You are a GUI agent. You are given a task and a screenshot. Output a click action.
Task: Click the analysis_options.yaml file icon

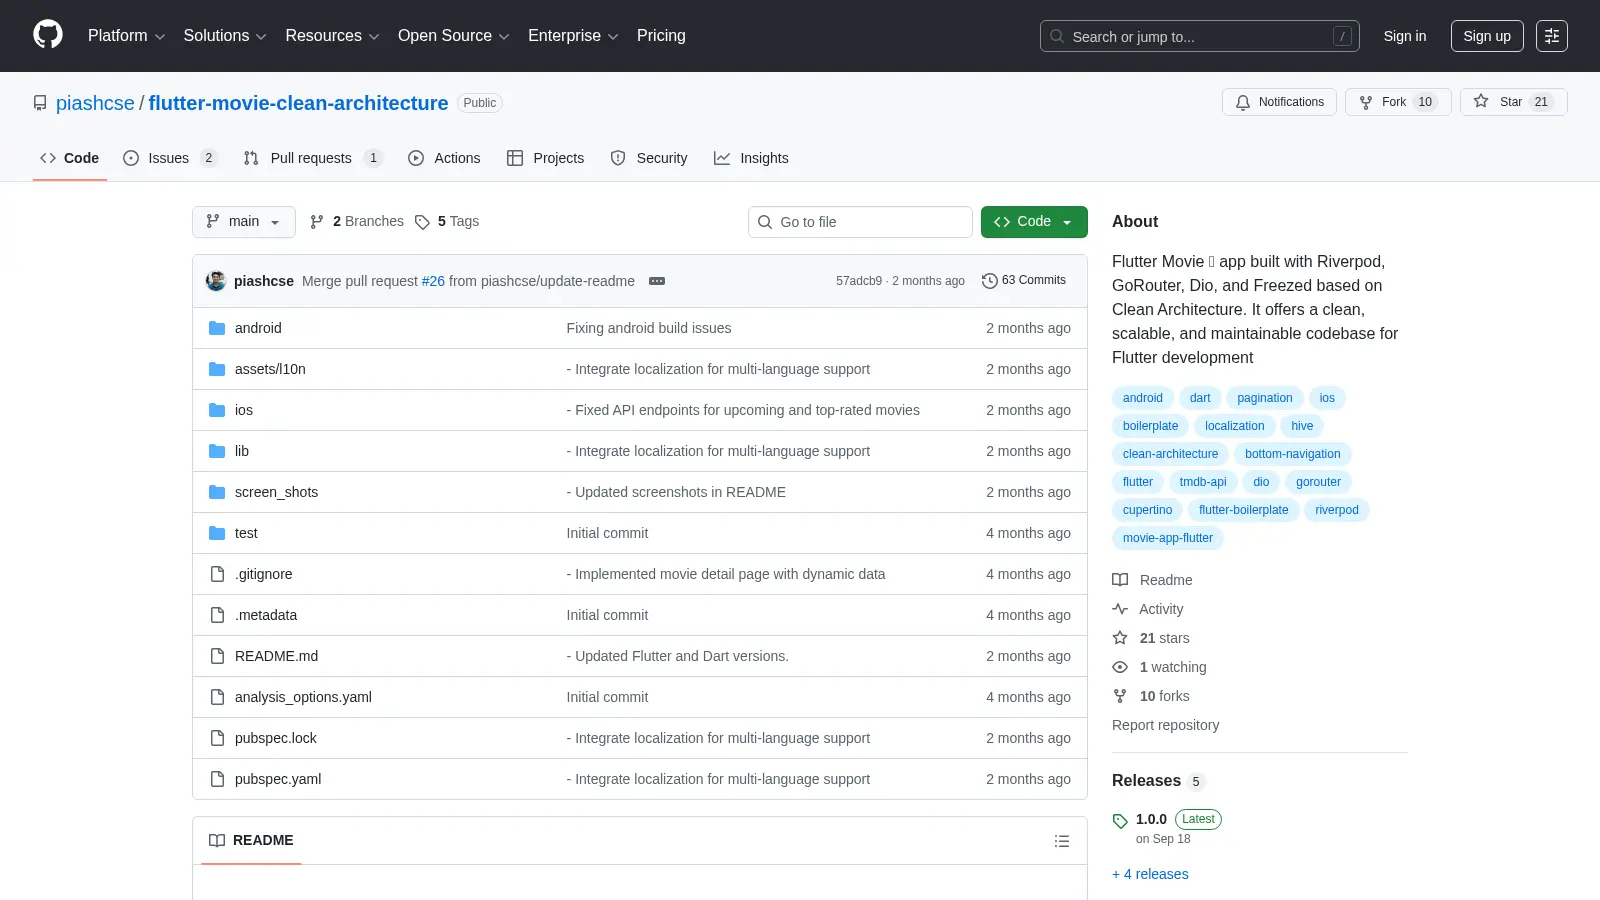click(x=217, y=697)
